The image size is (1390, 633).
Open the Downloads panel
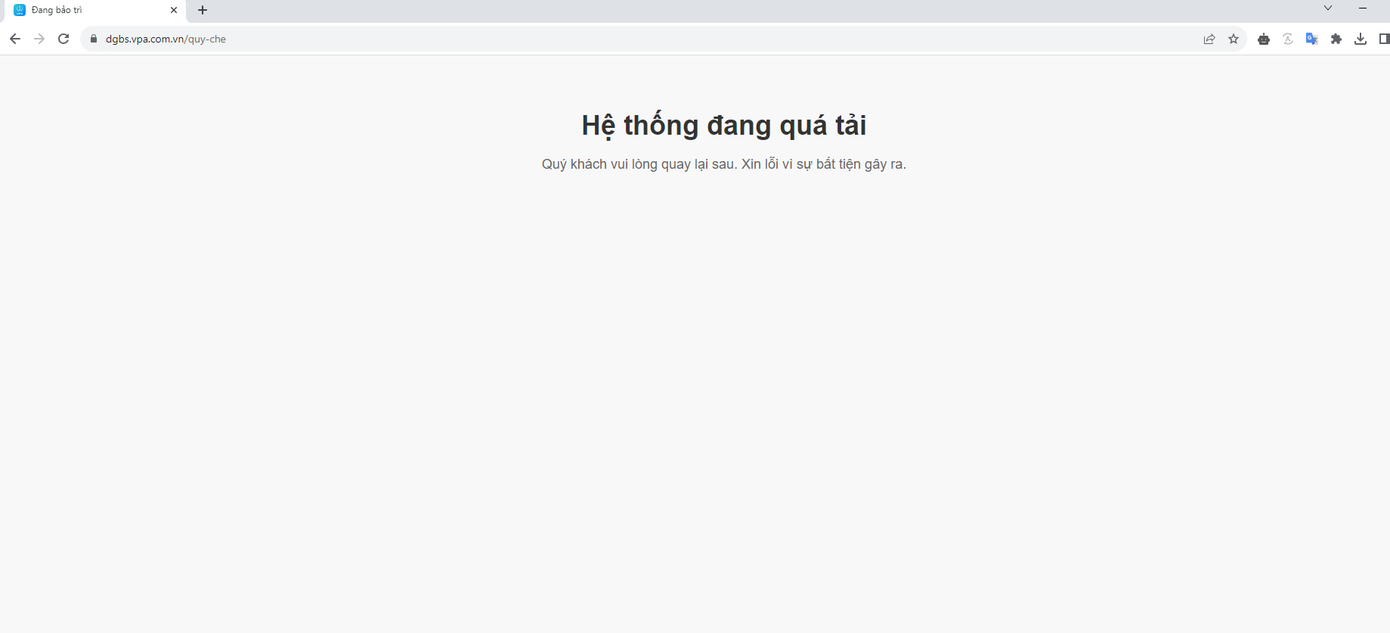click(x=1360, y=38)
